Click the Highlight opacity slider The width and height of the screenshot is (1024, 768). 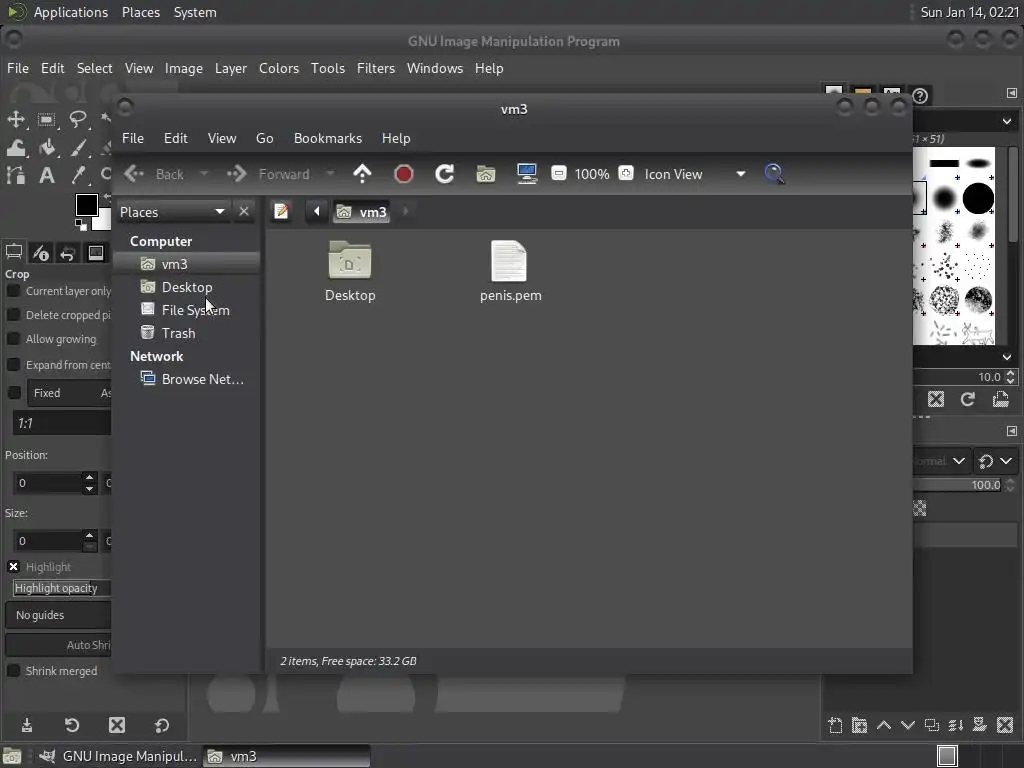pyautogui.click(x=62, y=588)
